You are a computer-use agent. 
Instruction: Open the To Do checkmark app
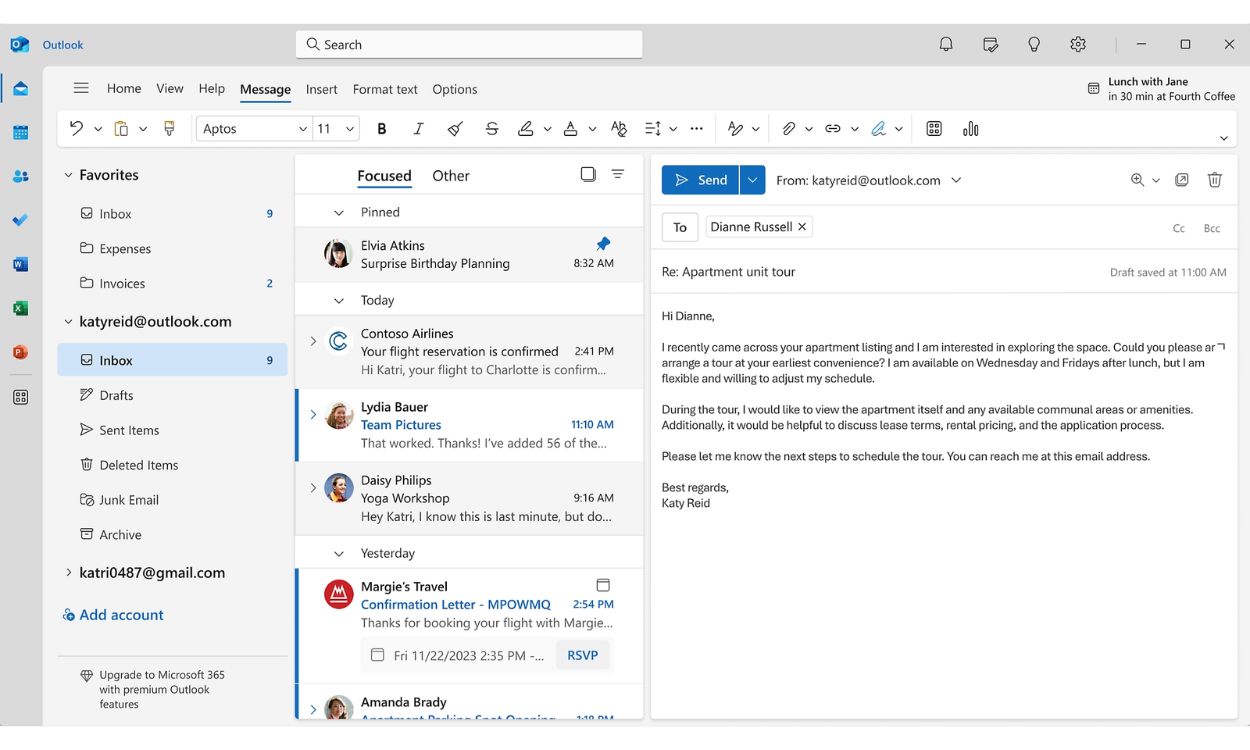tap(20, 220)
